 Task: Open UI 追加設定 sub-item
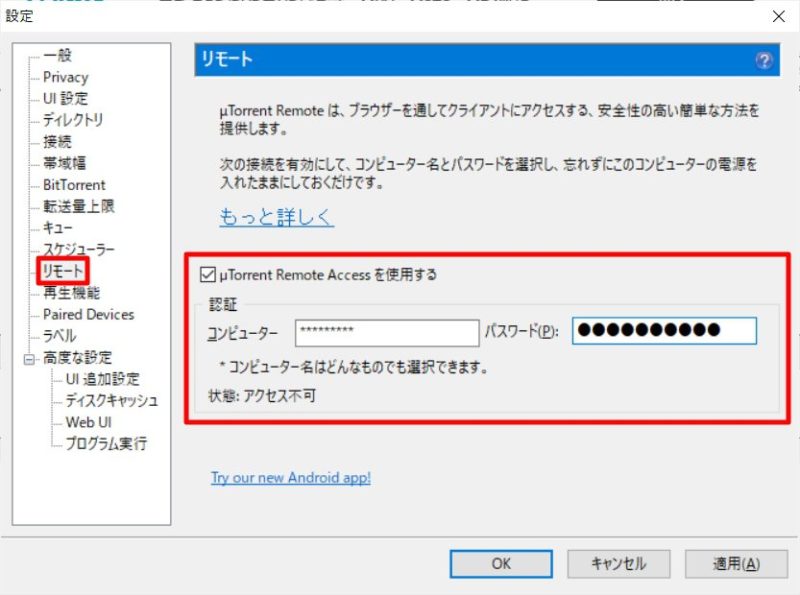[x=103, y=379]
